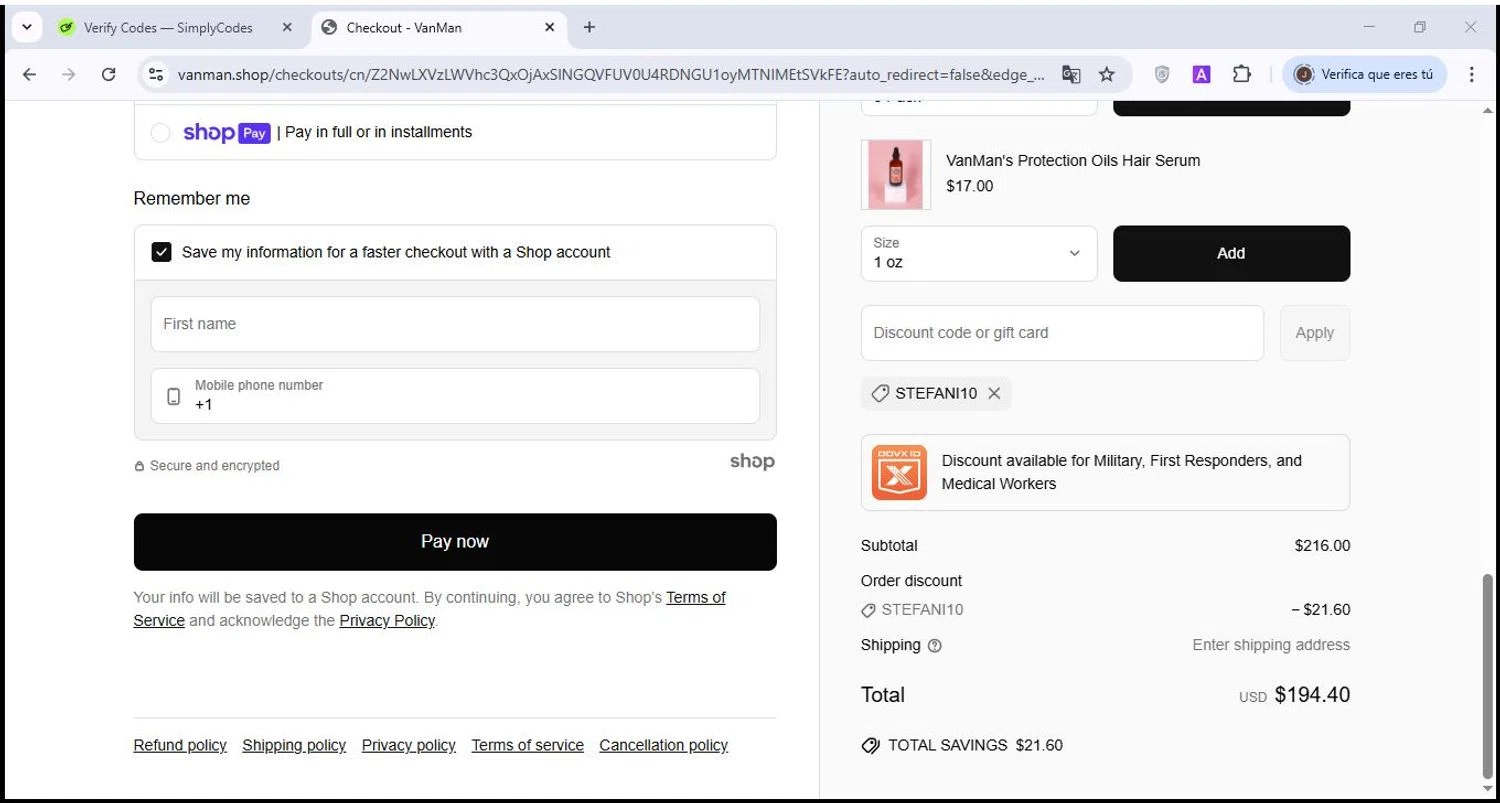Open site information icon in address bar
1500x803 pixels.
point(155,74)
